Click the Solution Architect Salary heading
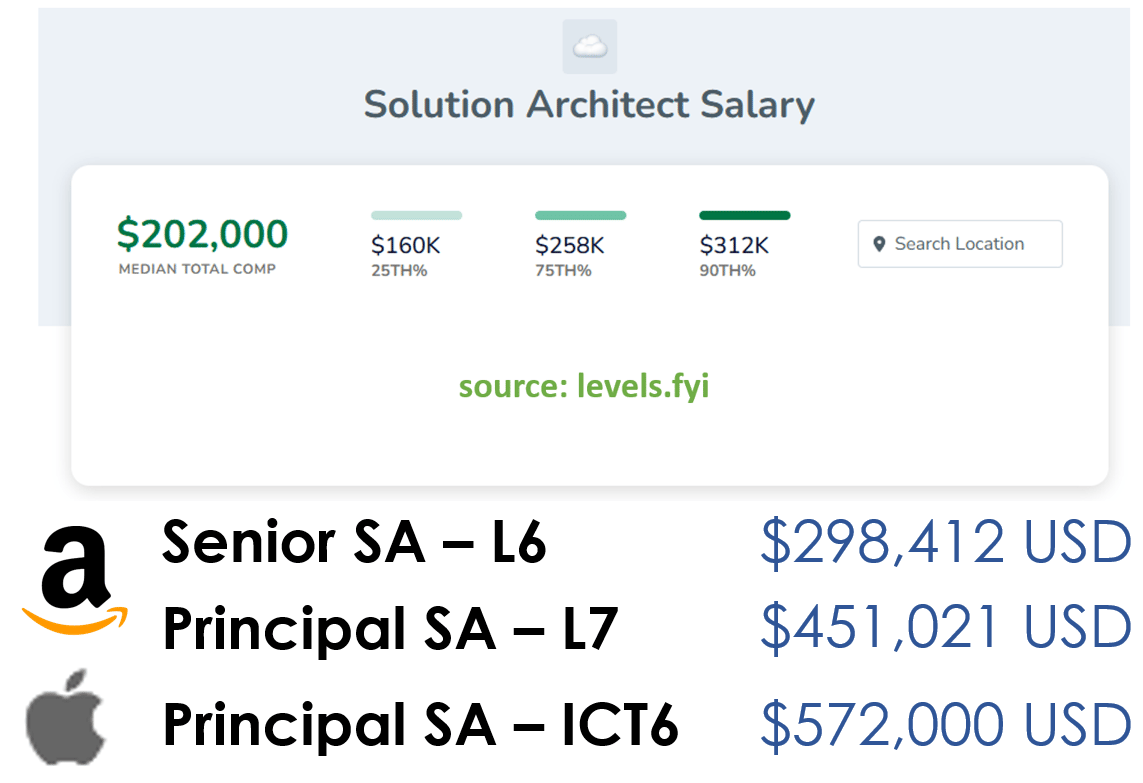The height and width of the screenshot is (783, 1143). point(589,104)
